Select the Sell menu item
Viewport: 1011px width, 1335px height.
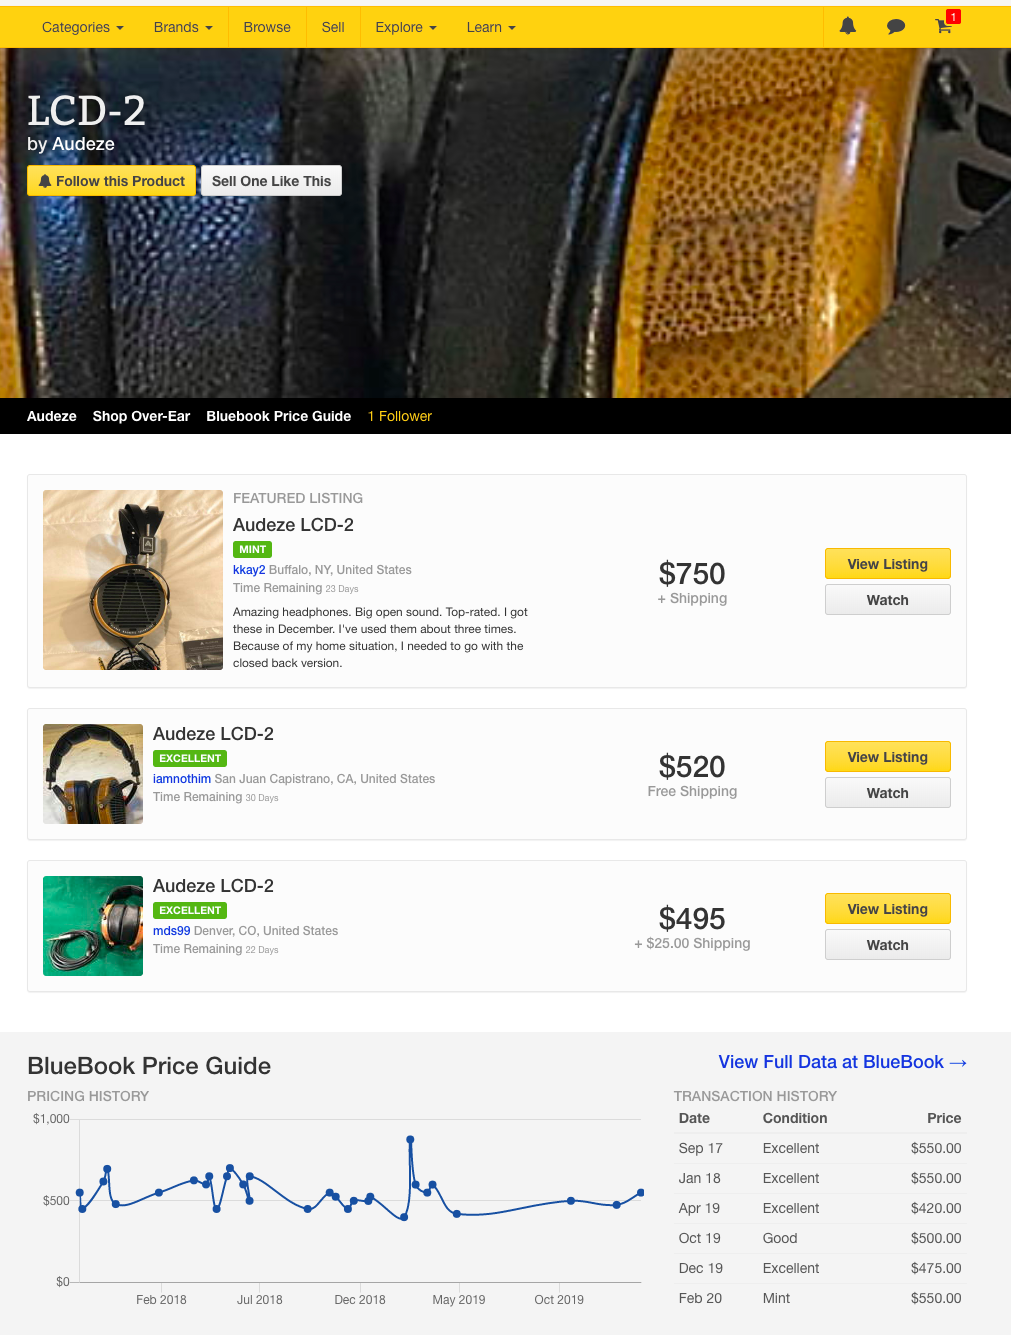coord(333,27)
